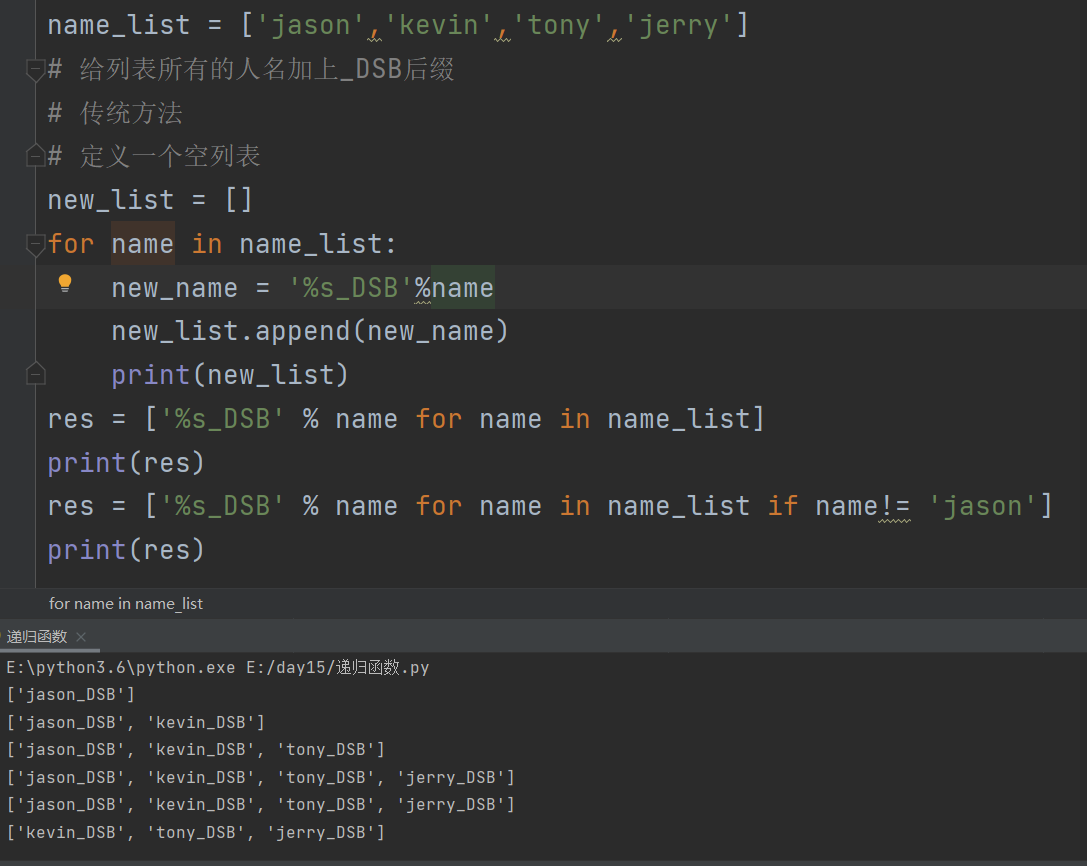The width and height of the screenshot is (1087, 866).
Task: Click the string 'tony' in name_list
Action: pyautogui.click(x=558, y=26)
